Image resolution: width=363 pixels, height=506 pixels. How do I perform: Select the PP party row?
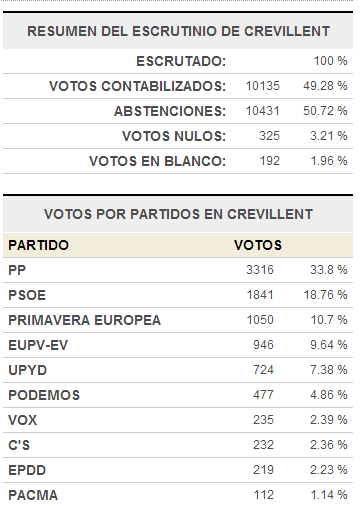pos(178,270)
